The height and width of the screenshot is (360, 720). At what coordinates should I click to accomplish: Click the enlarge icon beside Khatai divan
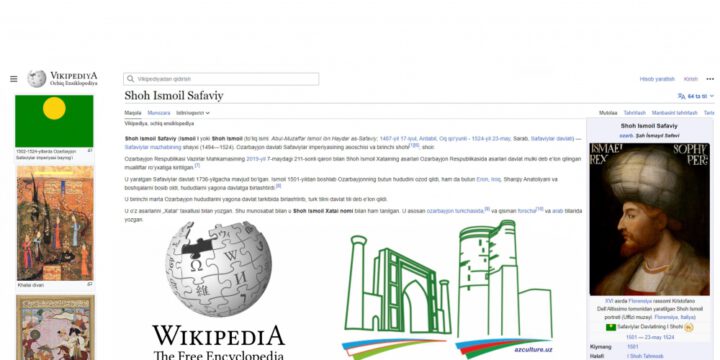coord(90,284)
